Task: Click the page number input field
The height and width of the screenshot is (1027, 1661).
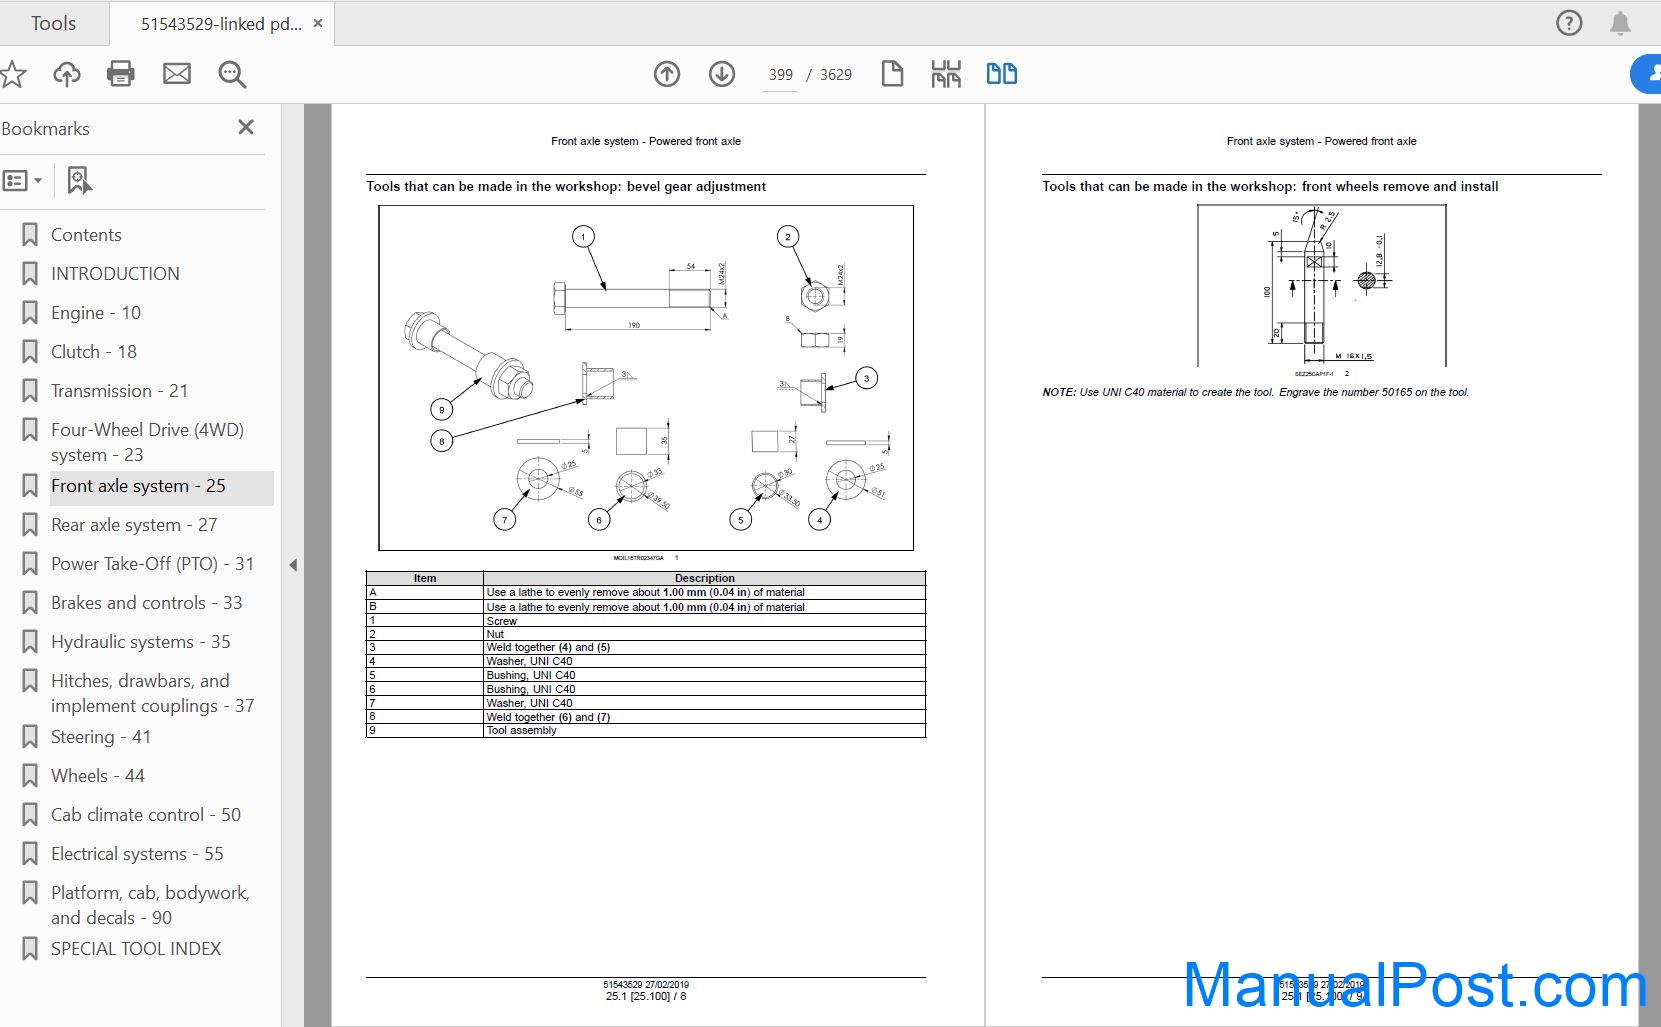Action: 780,75
